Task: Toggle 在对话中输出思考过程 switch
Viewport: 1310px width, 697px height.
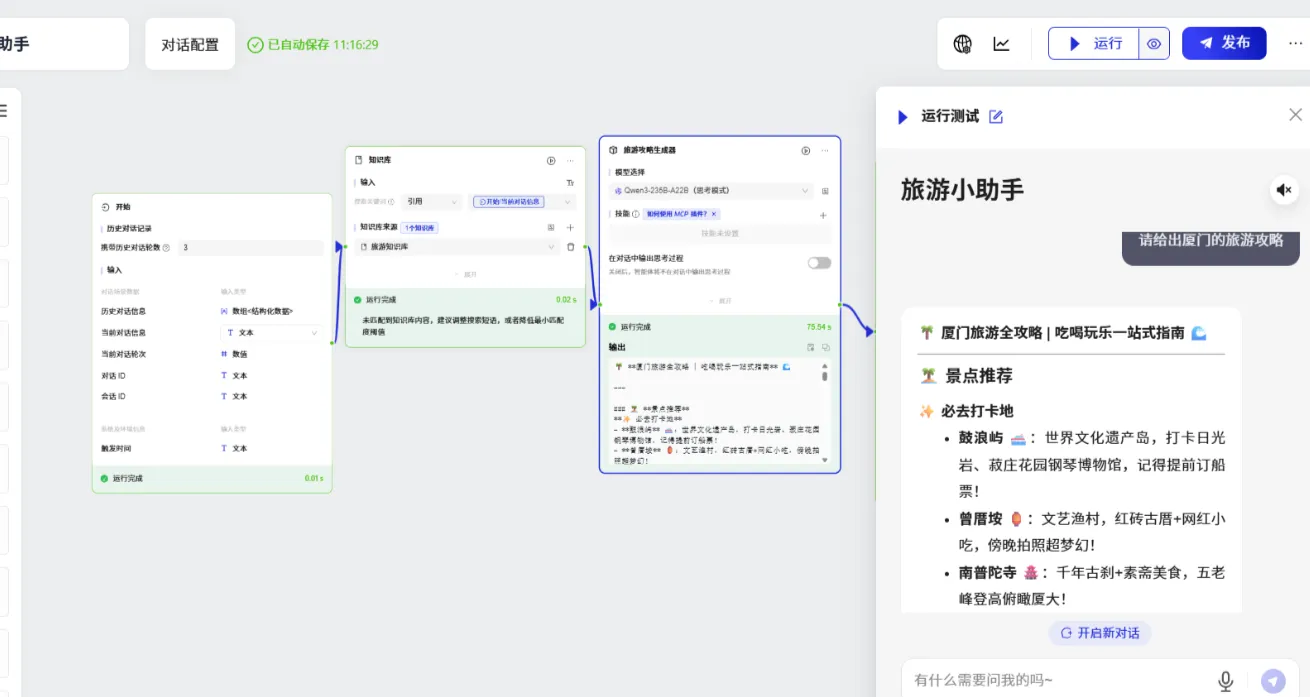Action: (819, 263)
